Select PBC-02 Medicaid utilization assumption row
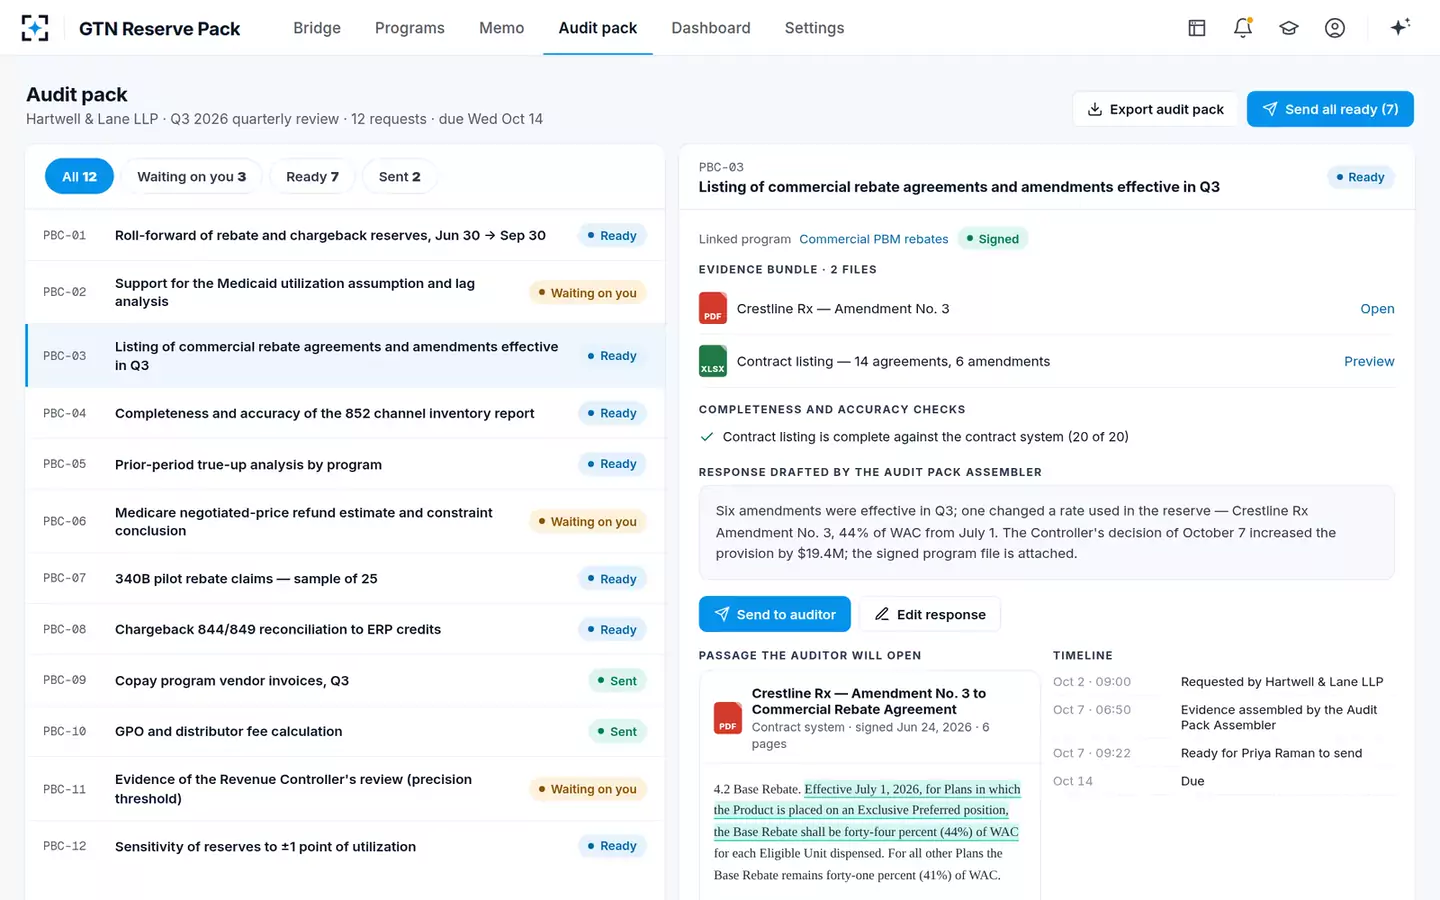1440x900 pixels. (345, 292)
